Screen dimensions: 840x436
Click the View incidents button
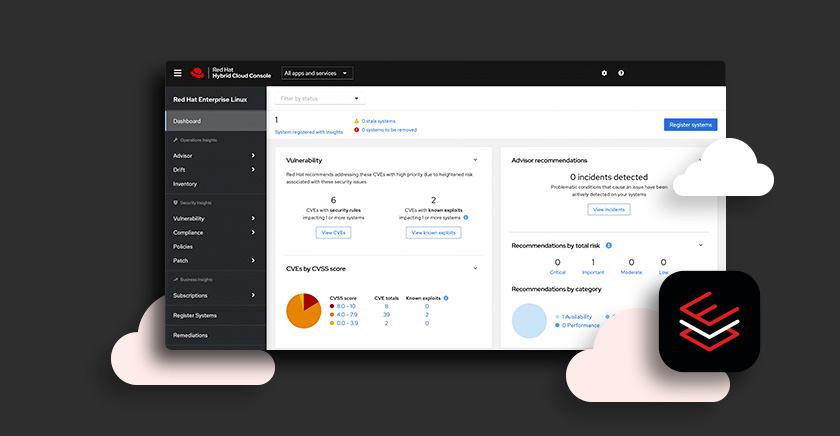tap(609, 209)
